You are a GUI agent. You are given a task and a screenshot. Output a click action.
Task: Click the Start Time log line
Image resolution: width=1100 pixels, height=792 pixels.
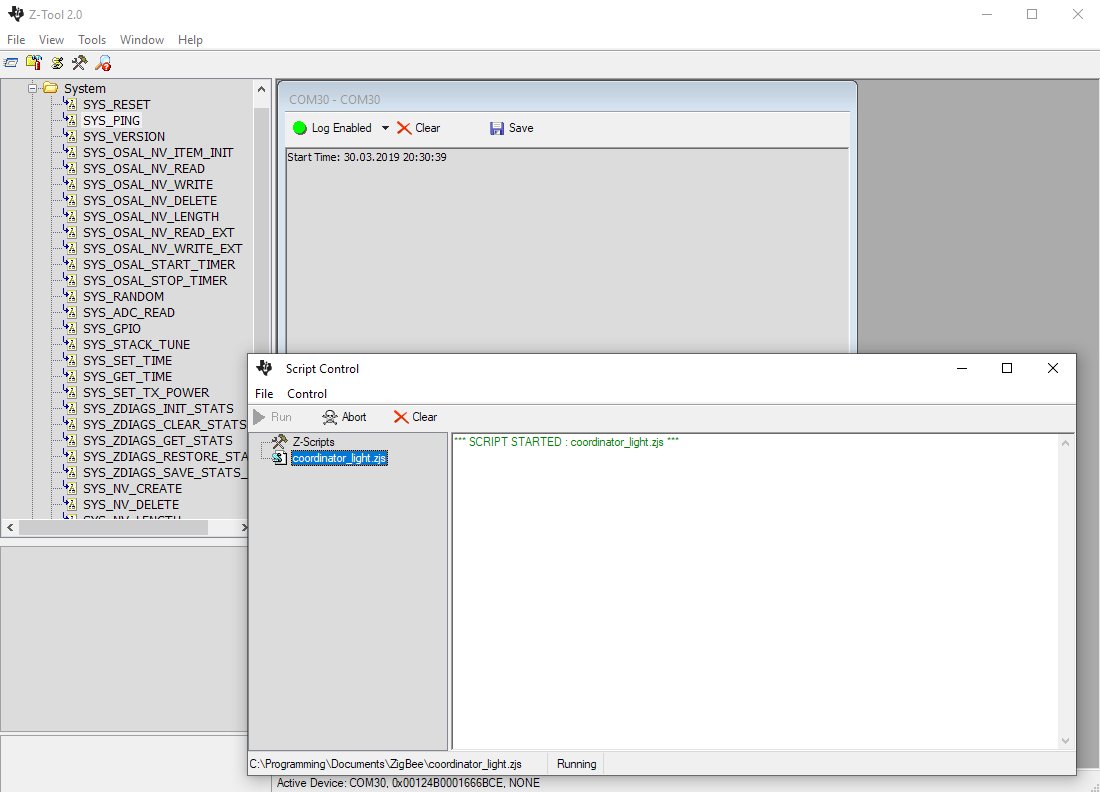367,157
